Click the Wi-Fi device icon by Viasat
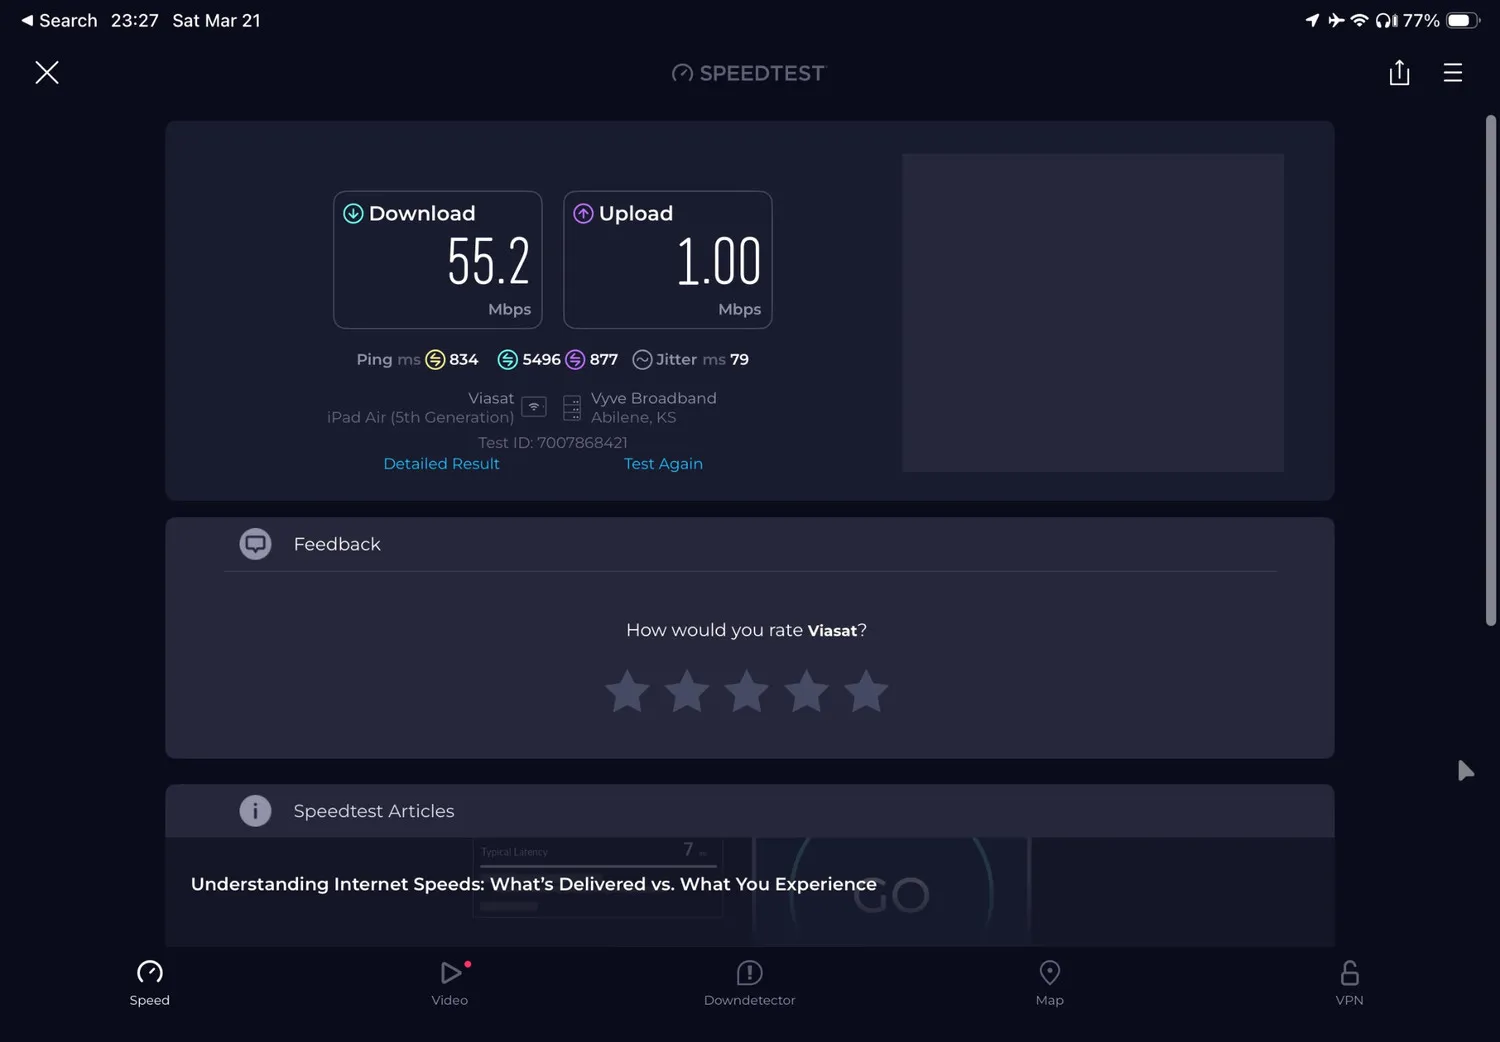 click(x=534, y=407)
